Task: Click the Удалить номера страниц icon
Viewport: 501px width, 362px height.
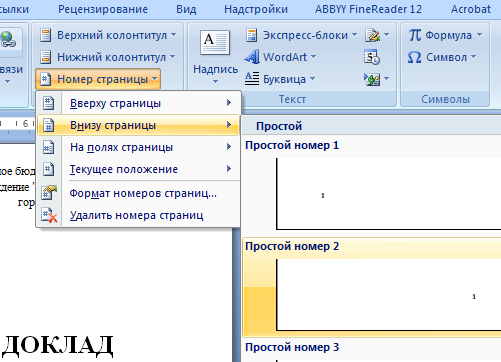Action: point(49,215)
